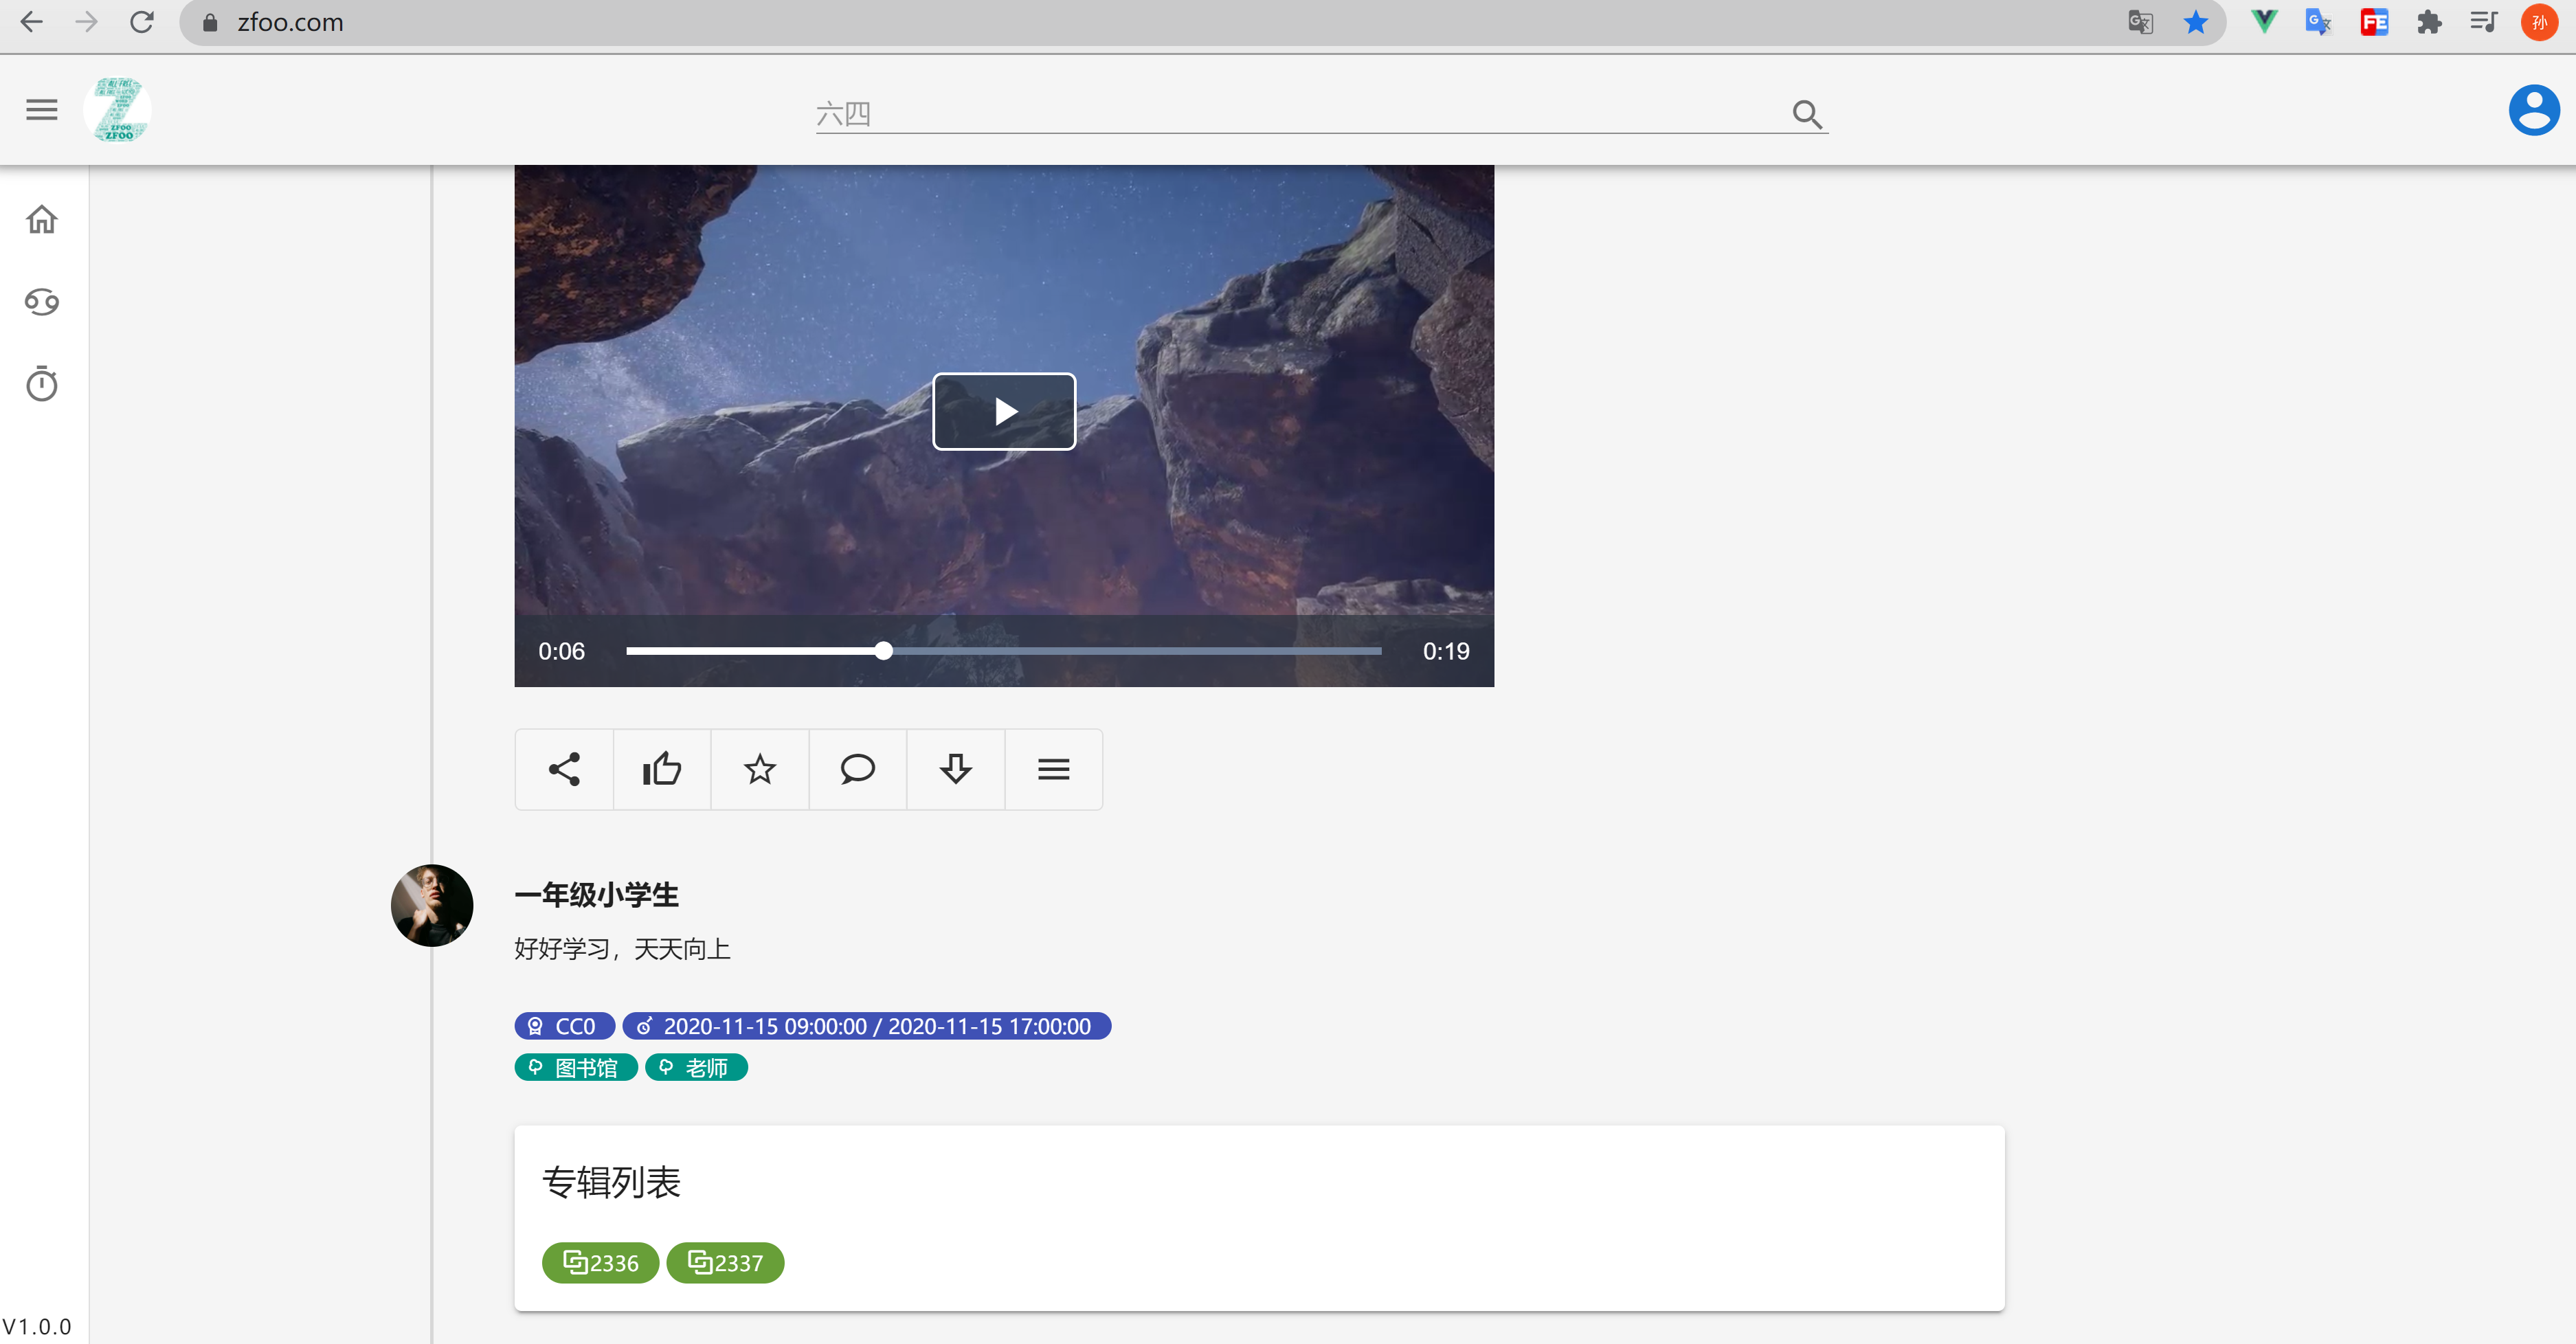Play the video with center button
The image size is (2576, 1344).
pyautogui.click(x=1004, y=411)
